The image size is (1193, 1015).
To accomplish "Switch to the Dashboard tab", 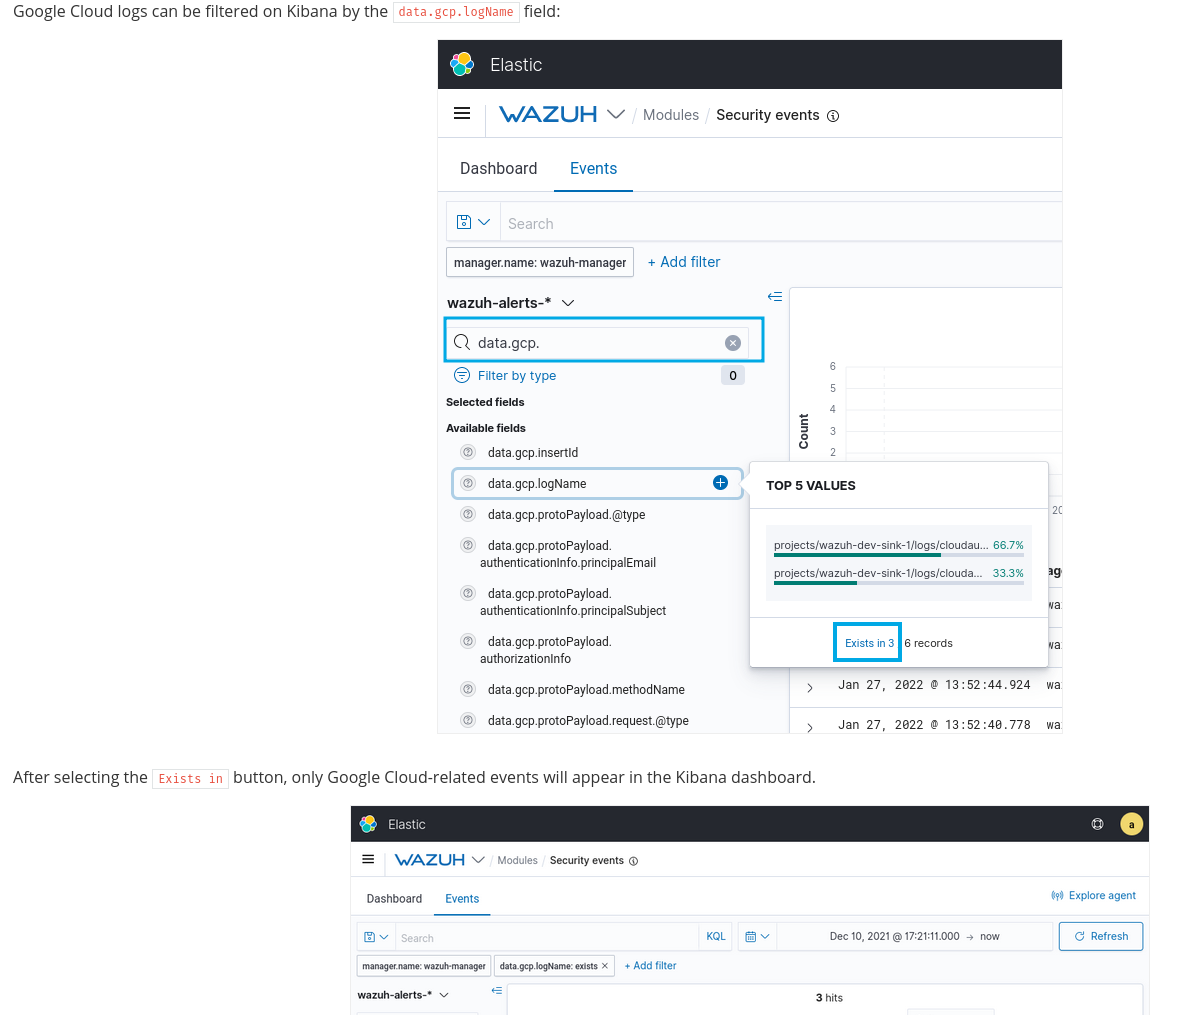I will (x=498, y=168).
